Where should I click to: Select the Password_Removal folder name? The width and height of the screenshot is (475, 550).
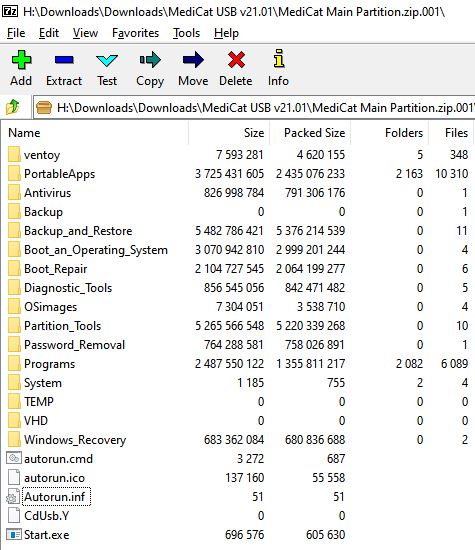(x=74, y=345)
